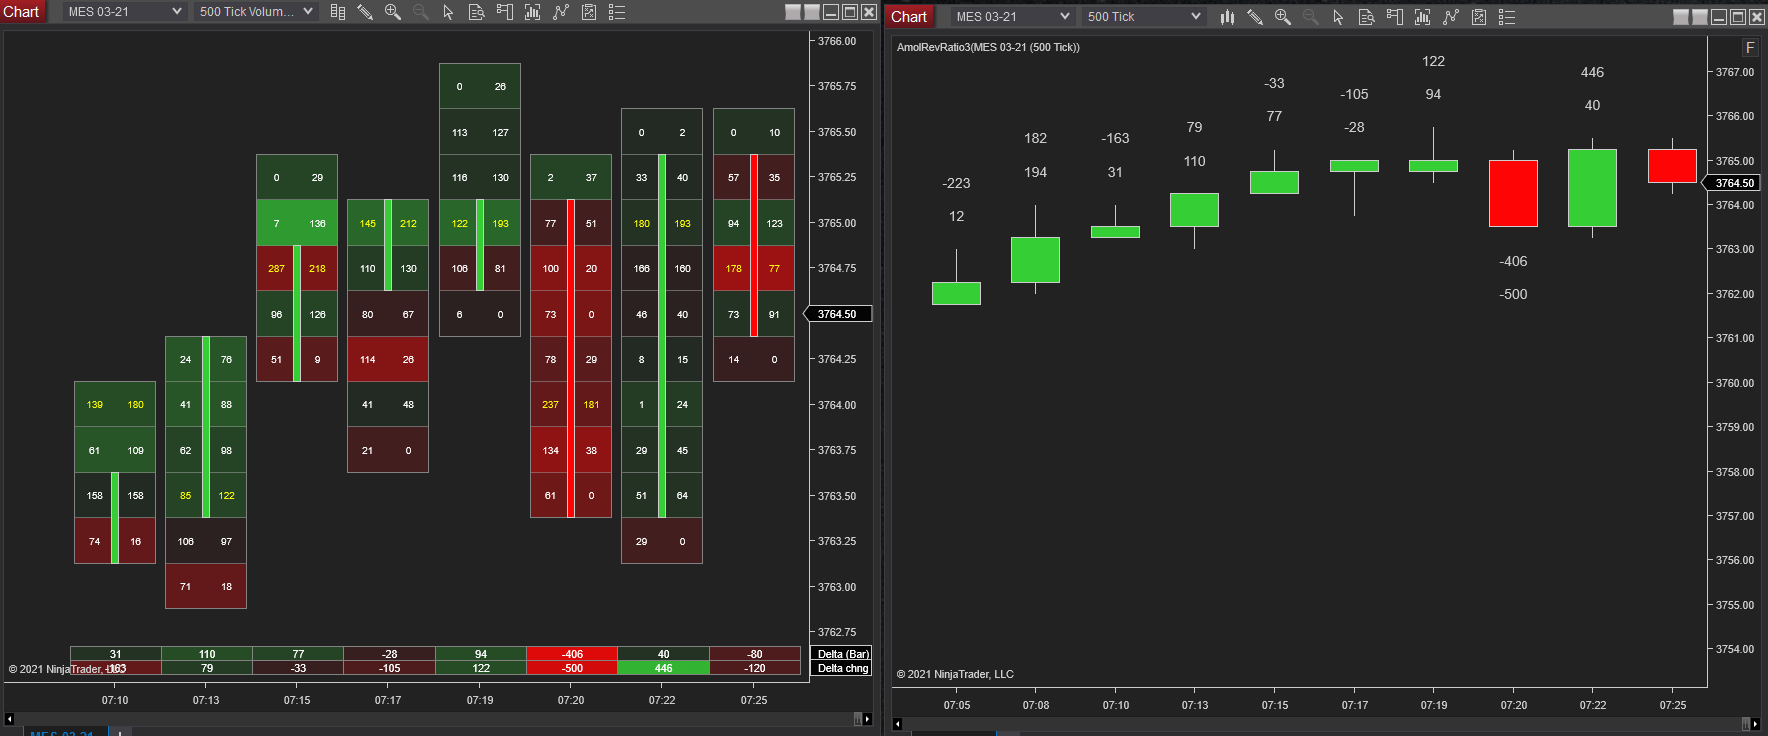This screenshot has height=736, width=1768.
Task: Zoom out on the volumetric chart
Action: (x=421, y=12)
